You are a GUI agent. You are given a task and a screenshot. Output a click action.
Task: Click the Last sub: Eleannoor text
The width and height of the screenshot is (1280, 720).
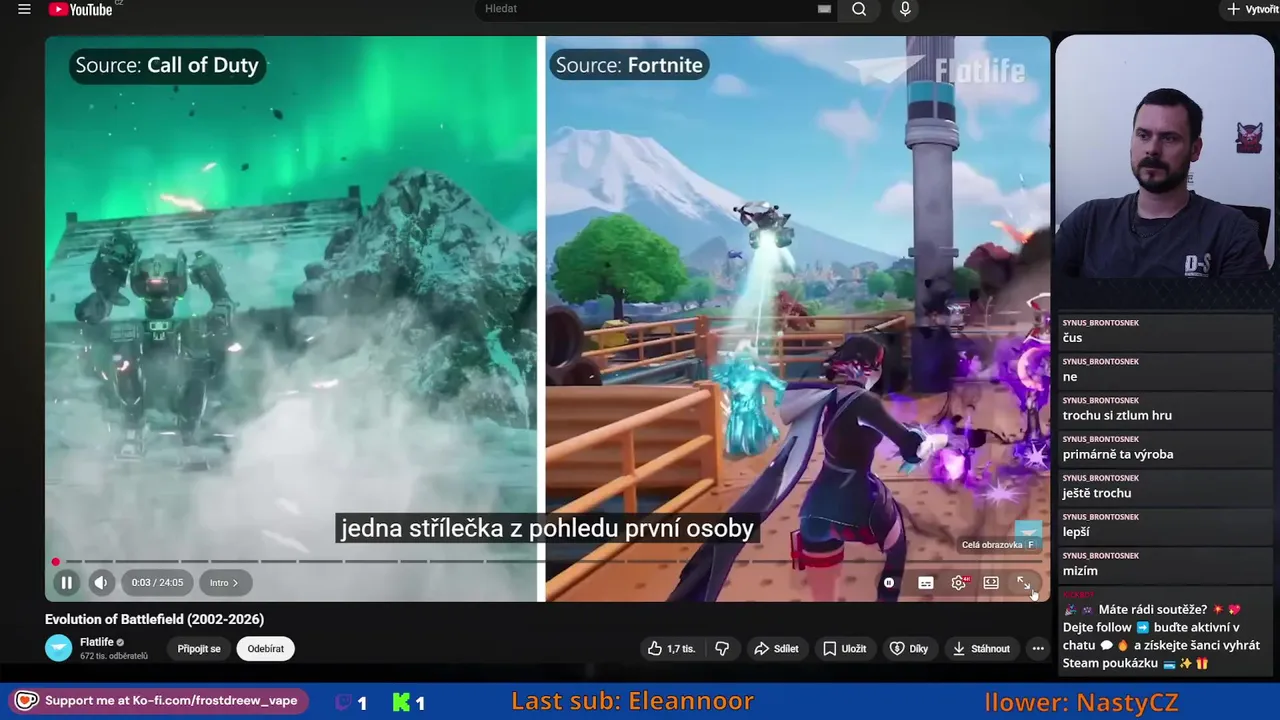tap(632, 701)
